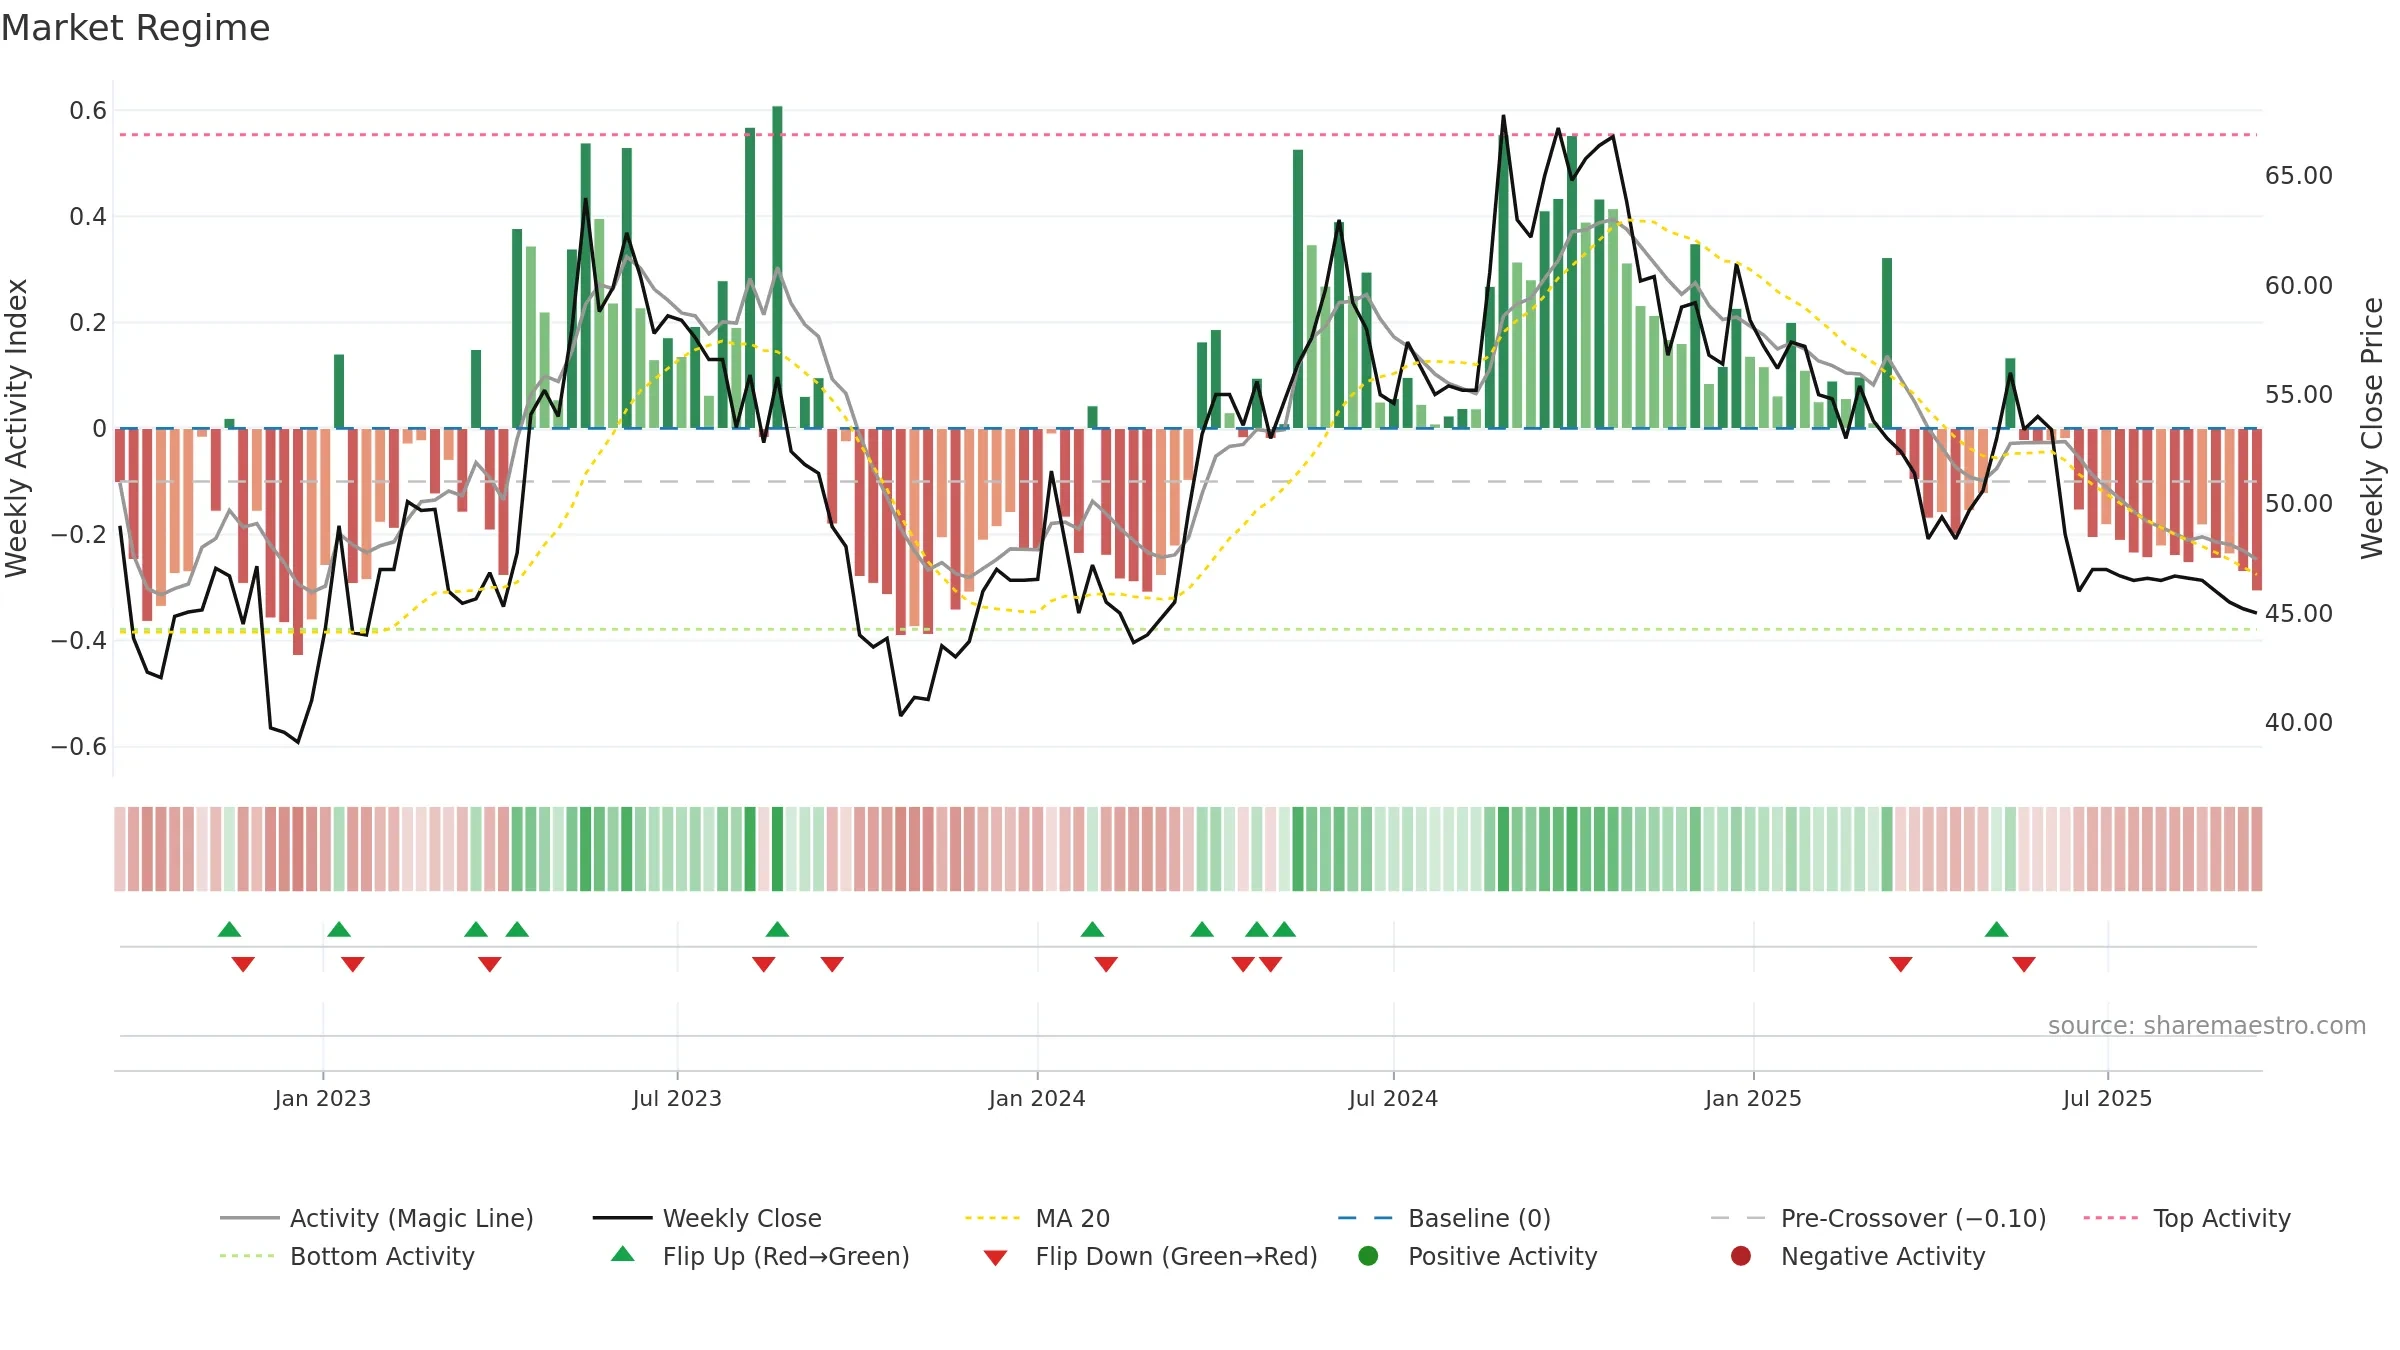Click the Jan 2025 x-axis label
The height and width of the screenshot is (1350, 2400).
coord(1753,1098)
